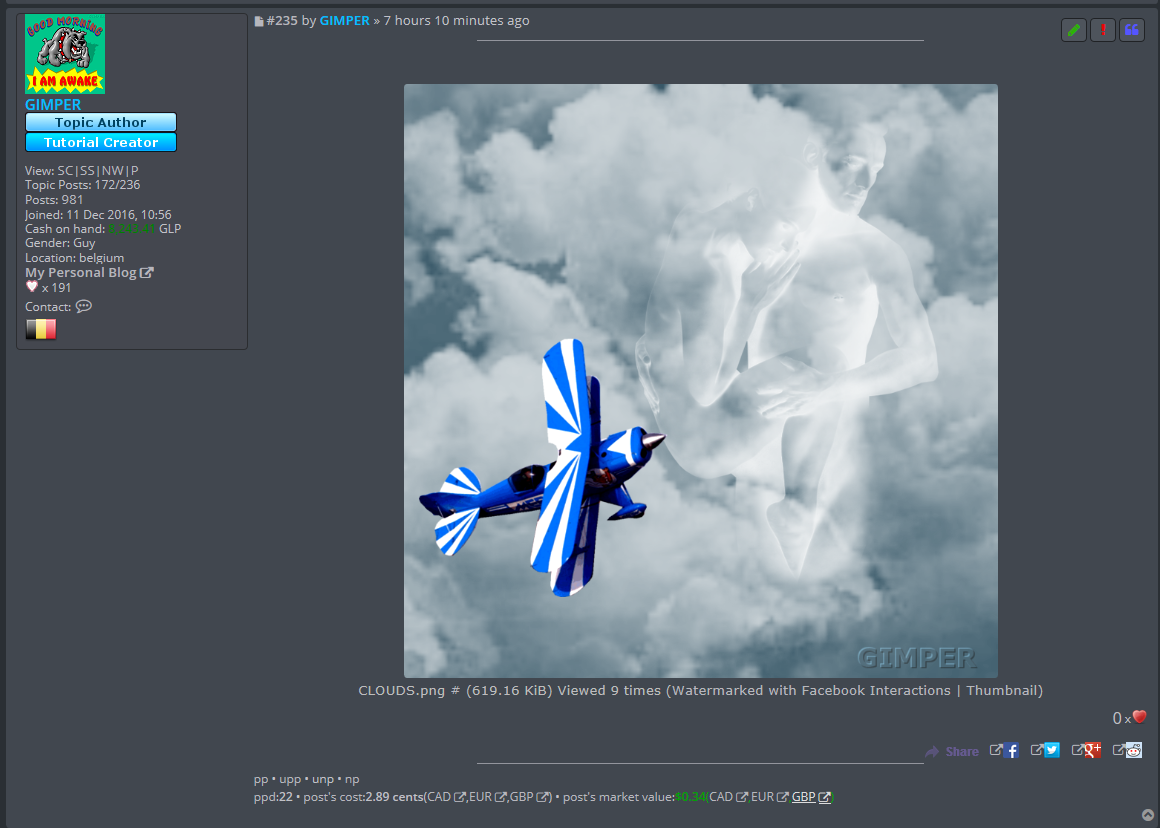Convert post's market value to CAD
Viewport: 1160px width, 828px height.
coord(728,797)
